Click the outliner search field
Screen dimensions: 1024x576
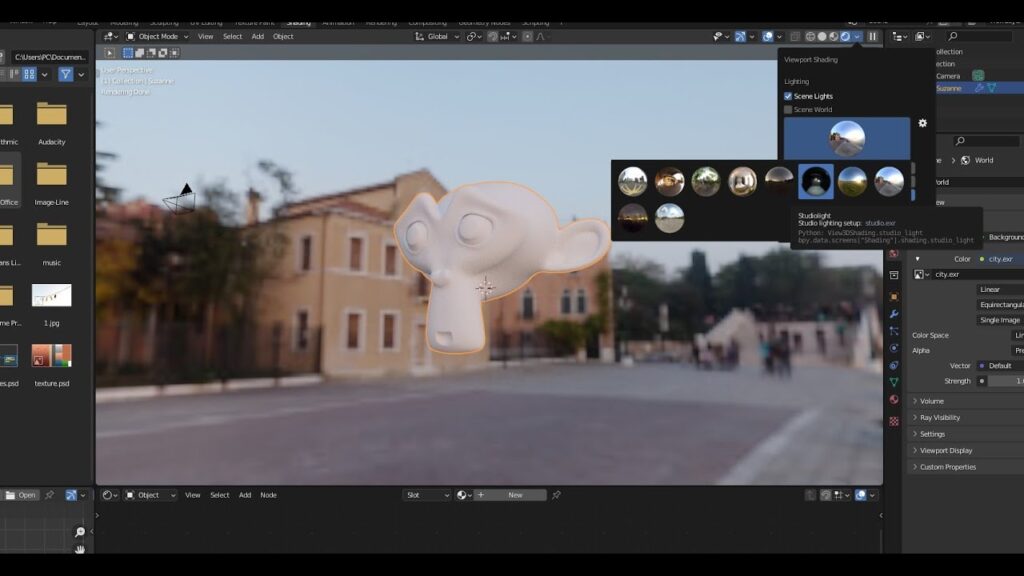[x=980, y=37]
